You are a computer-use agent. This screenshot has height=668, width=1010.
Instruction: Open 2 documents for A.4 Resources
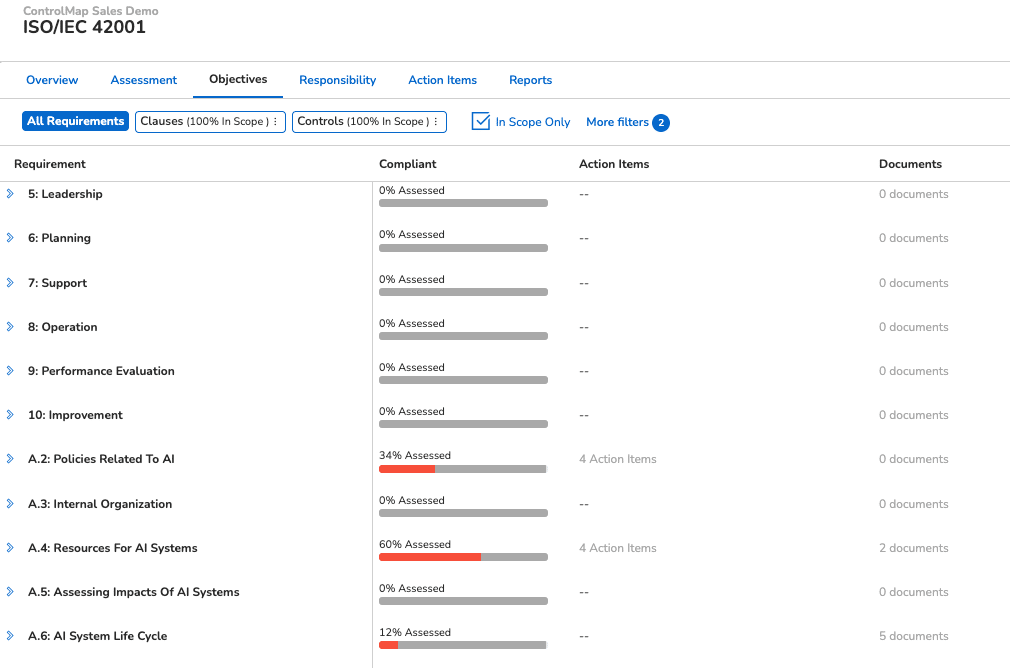pos(913,548)
